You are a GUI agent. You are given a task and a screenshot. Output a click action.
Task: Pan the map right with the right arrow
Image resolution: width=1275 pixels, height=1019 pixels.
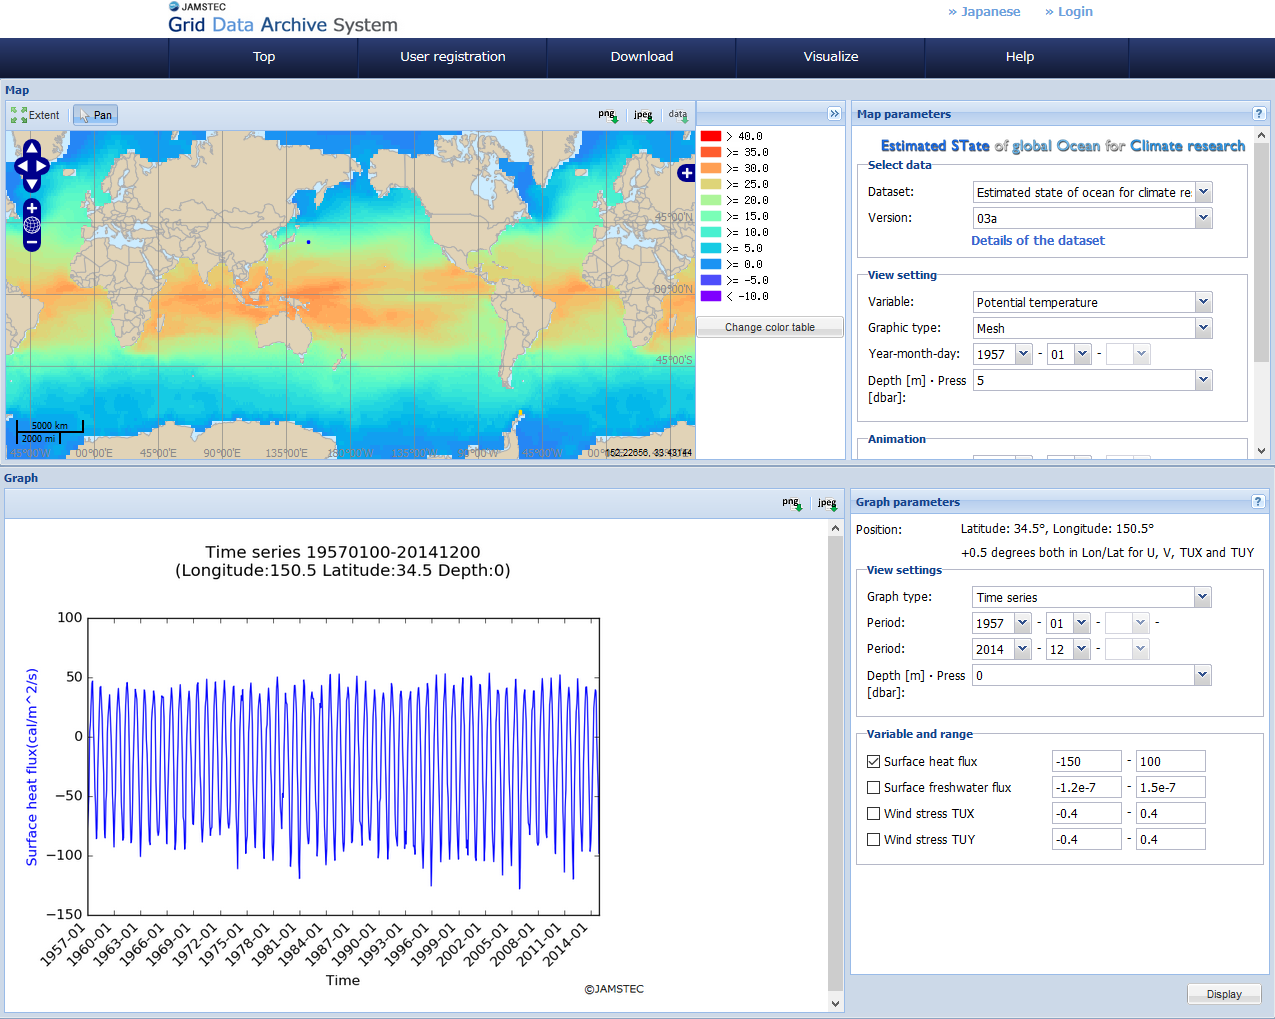(x=43, y=166)
